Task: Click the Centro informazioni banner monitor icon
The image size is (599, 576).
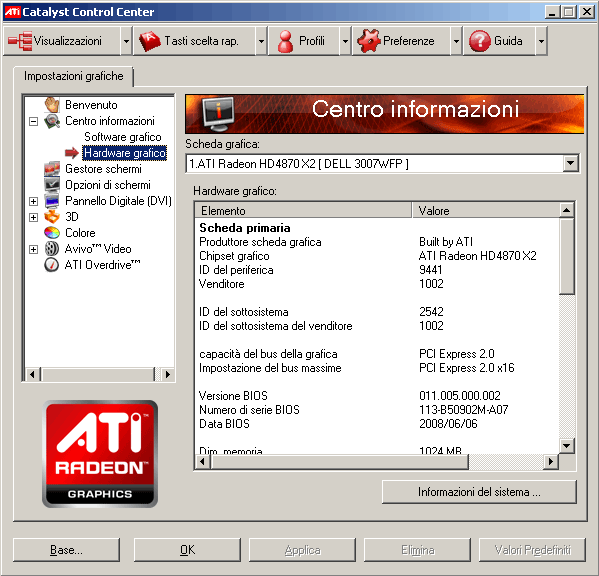Action: point(218,114)
